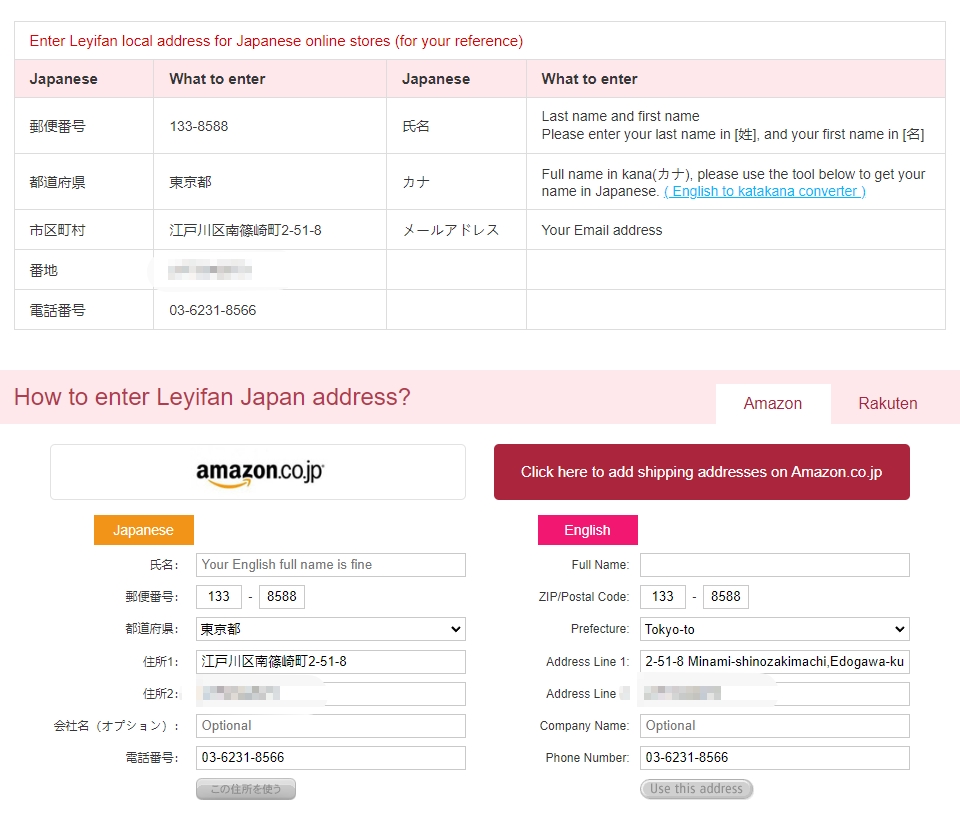Click the この住所を使う button
This screenshot has height=836, width=960.
point(246,789)
